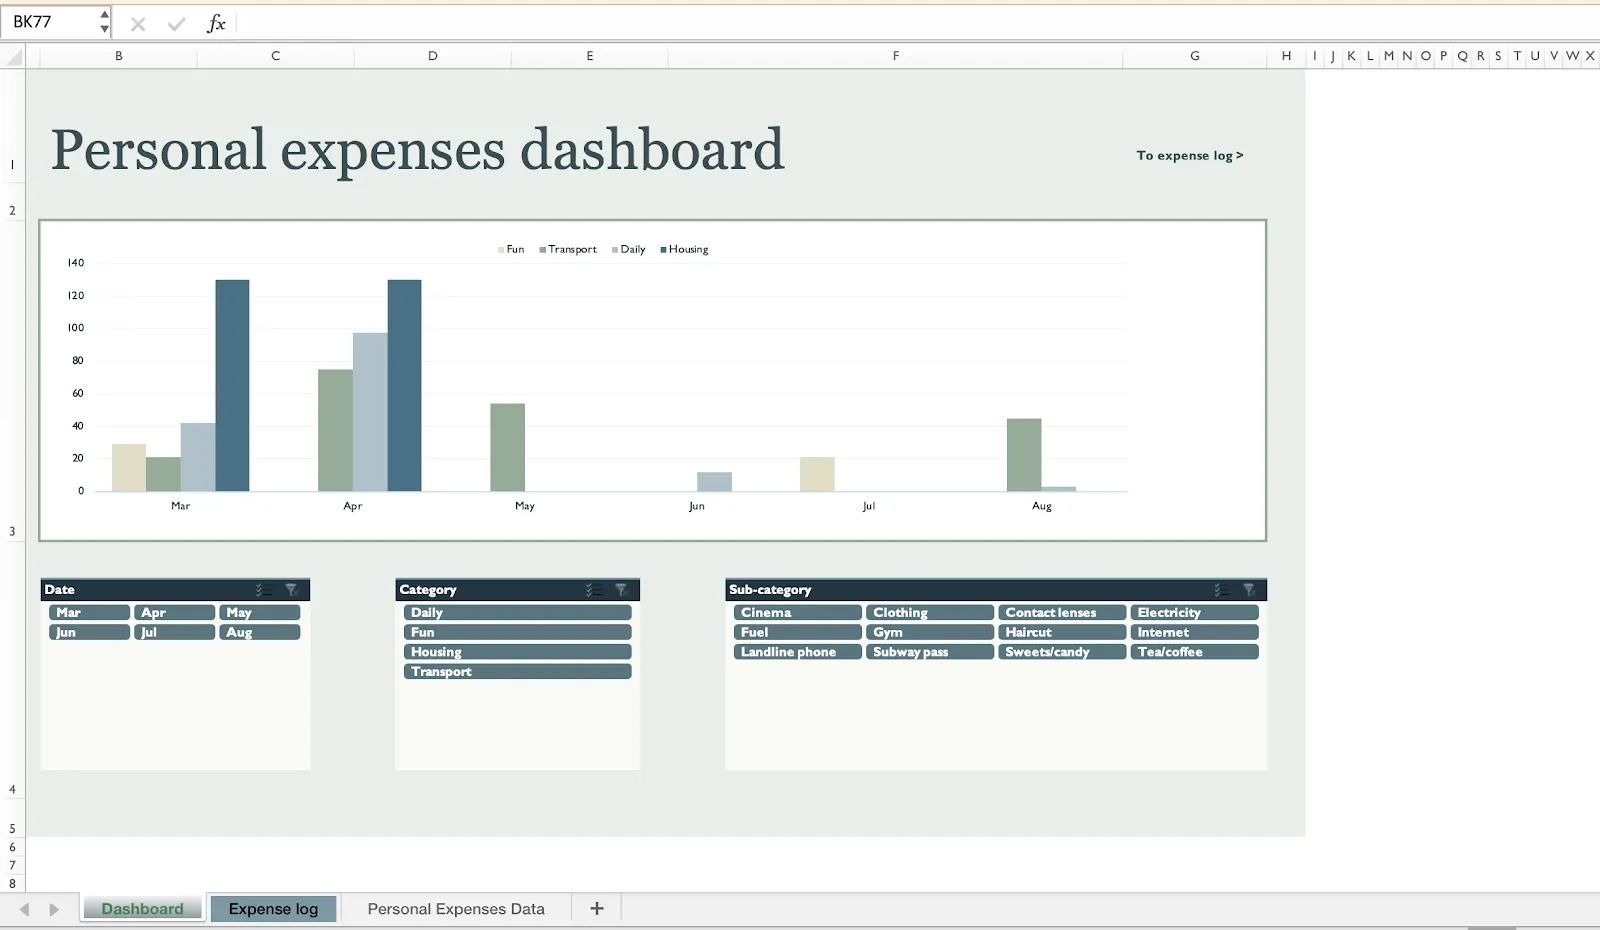Screen dimensions: 1600x930
Task: Click the select-all corner triangle
Action: [14, 58]
